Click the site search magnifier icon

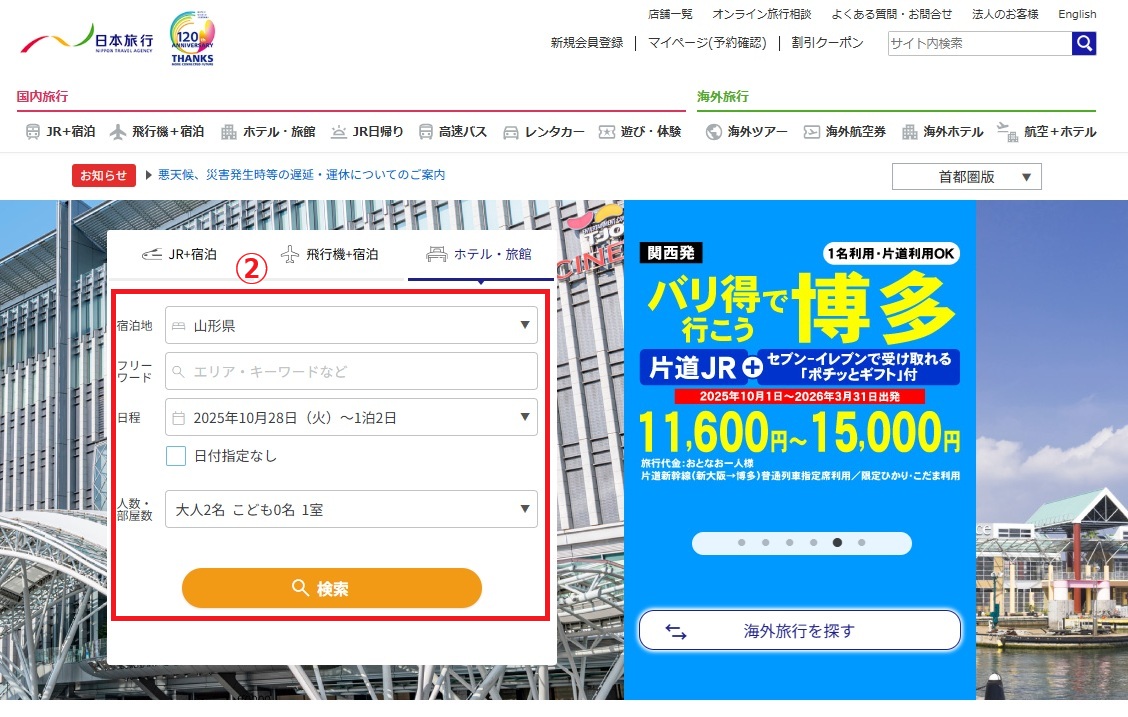1084,43
